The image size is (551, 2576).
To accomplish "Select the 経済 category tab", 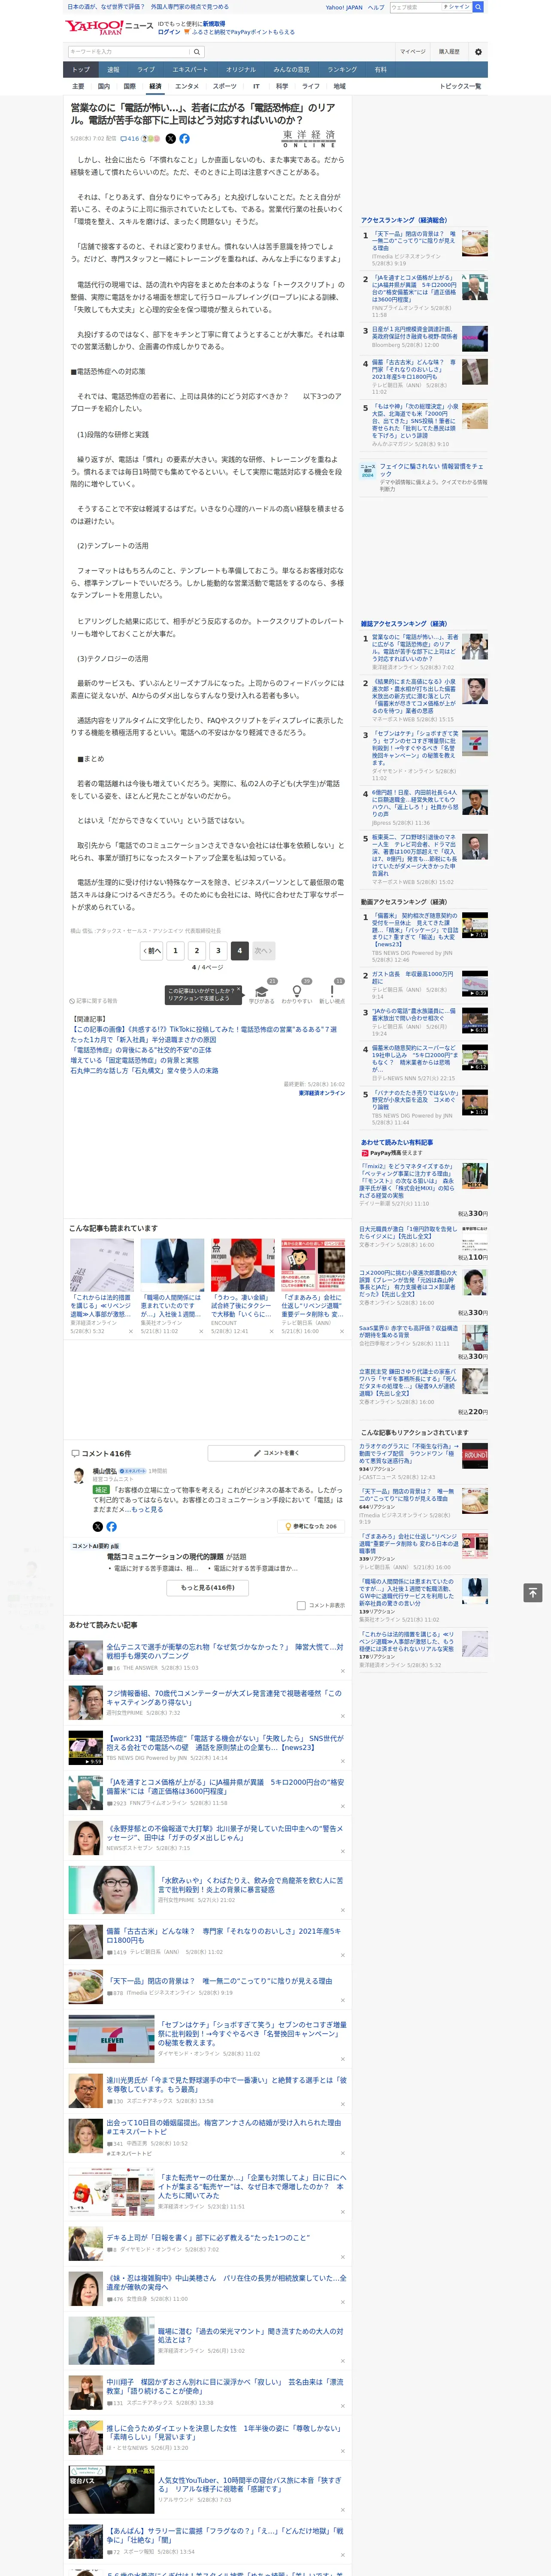I will 155,87.
